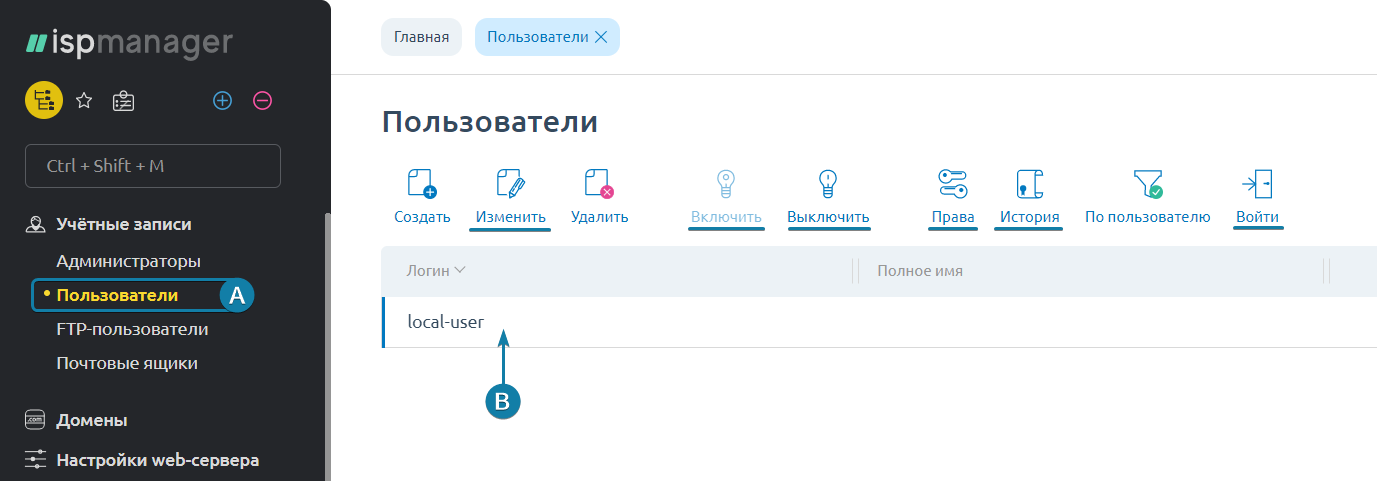Expand the Домены section

point(92,421)
